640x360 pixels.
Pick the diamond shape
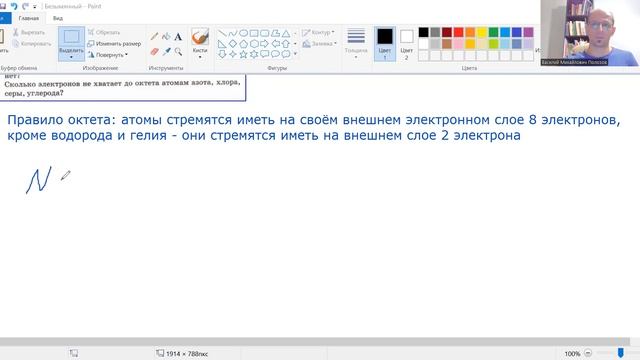click(x=233, y=44)
